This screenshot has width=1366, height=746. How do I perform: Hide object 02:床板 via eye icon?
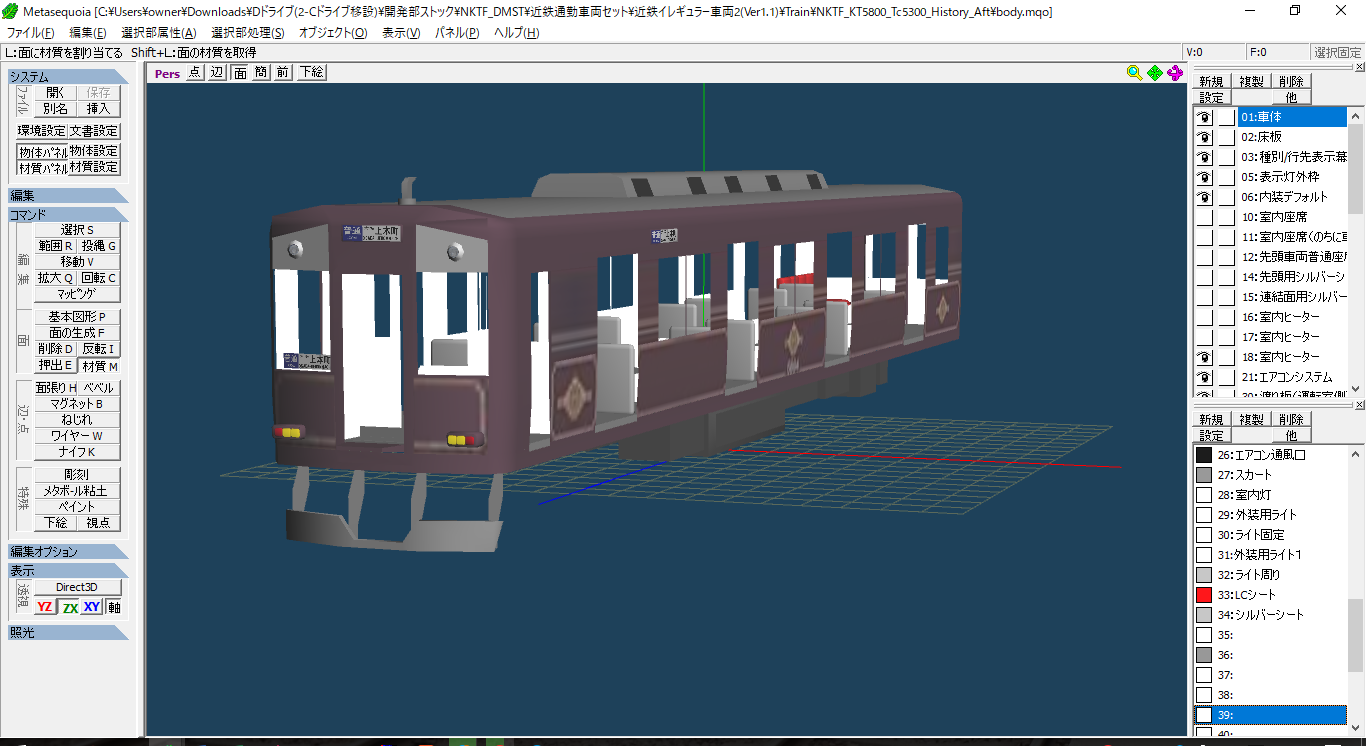1204,137
